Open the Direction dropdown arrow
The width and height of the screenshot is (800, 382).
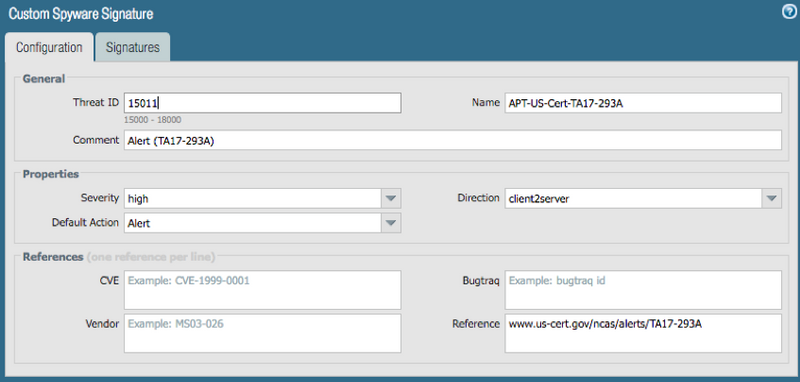coord(771,198)
